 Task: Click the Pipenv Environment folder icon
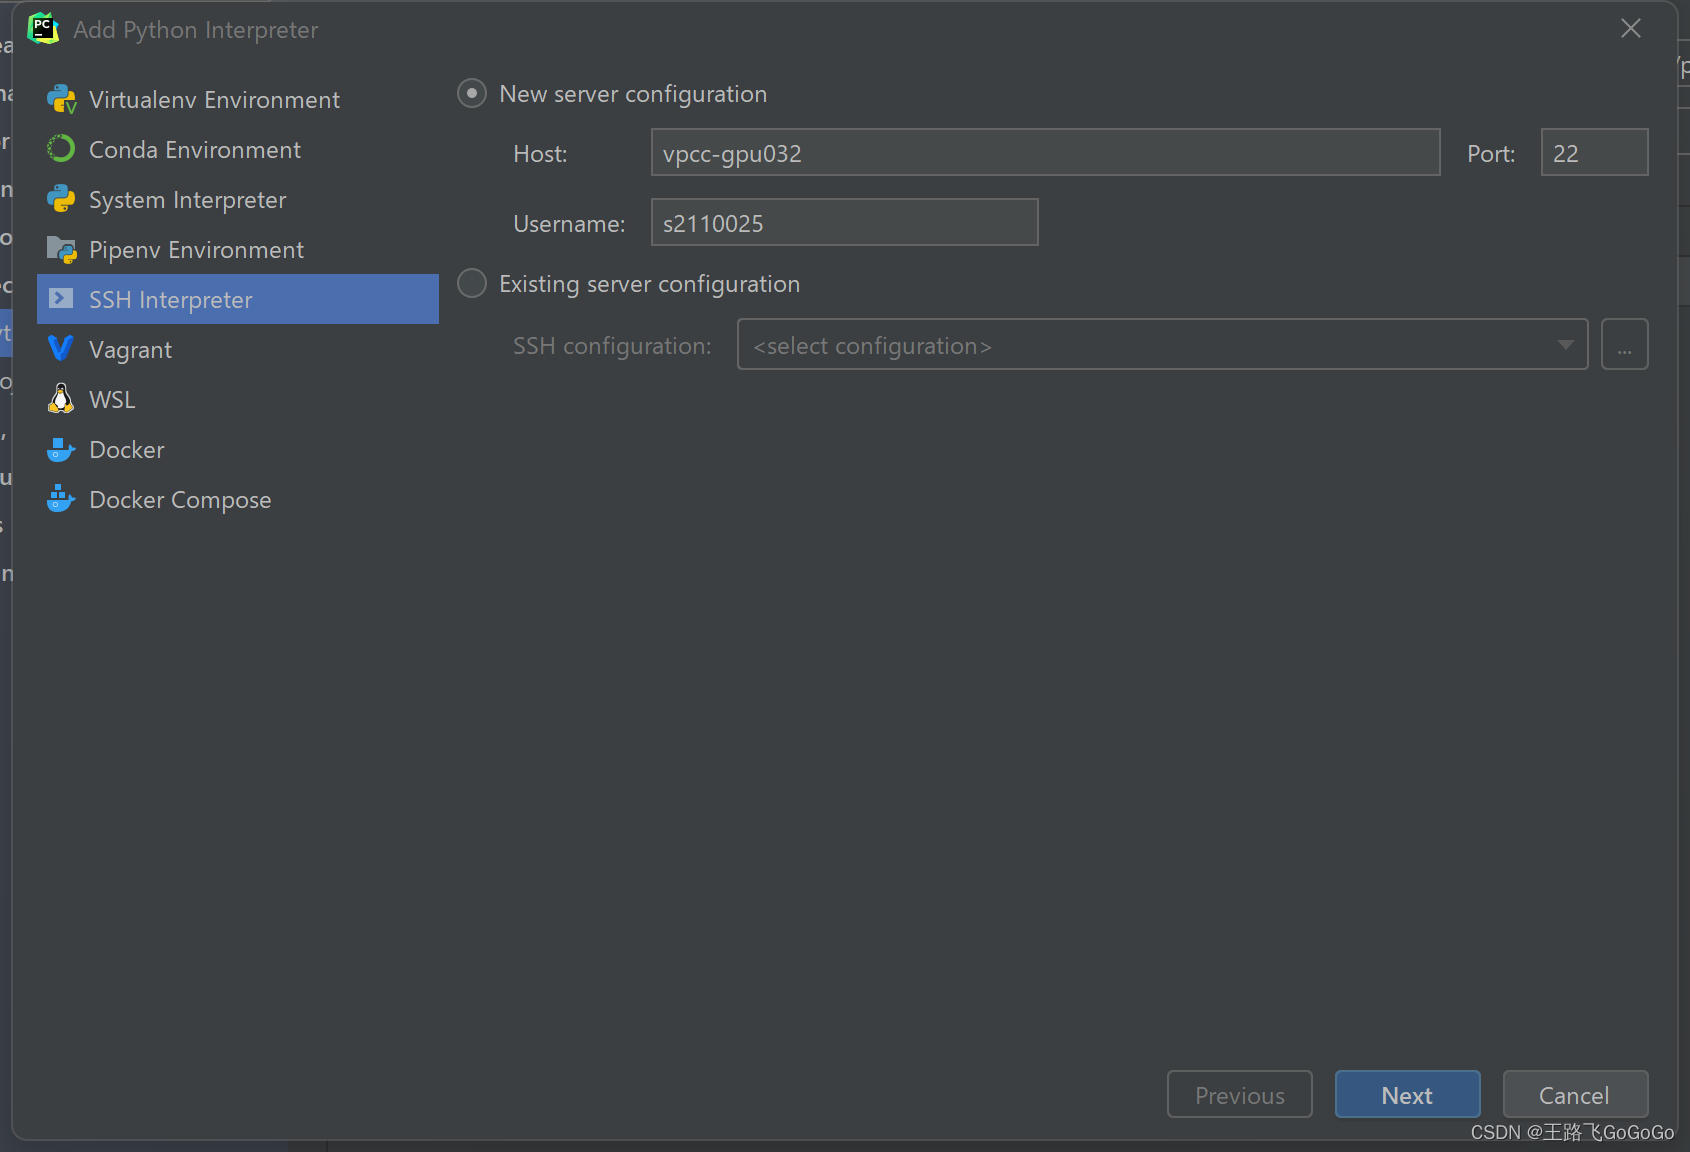coord(61,249)
